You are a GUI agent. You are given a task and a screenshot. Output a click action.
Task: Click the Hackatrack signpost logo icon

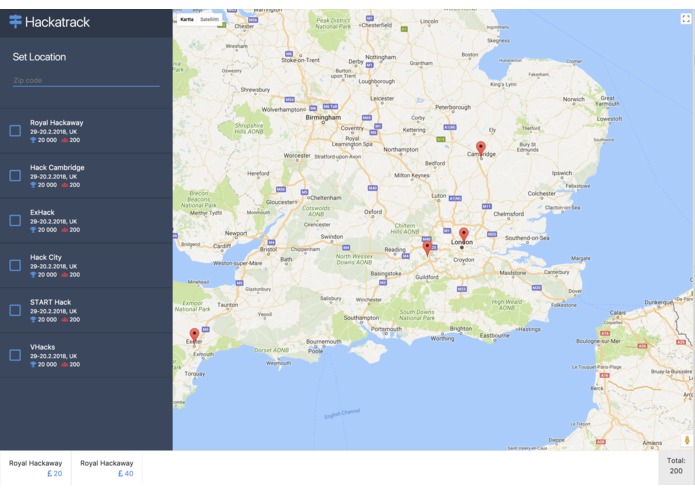(16, 21)
